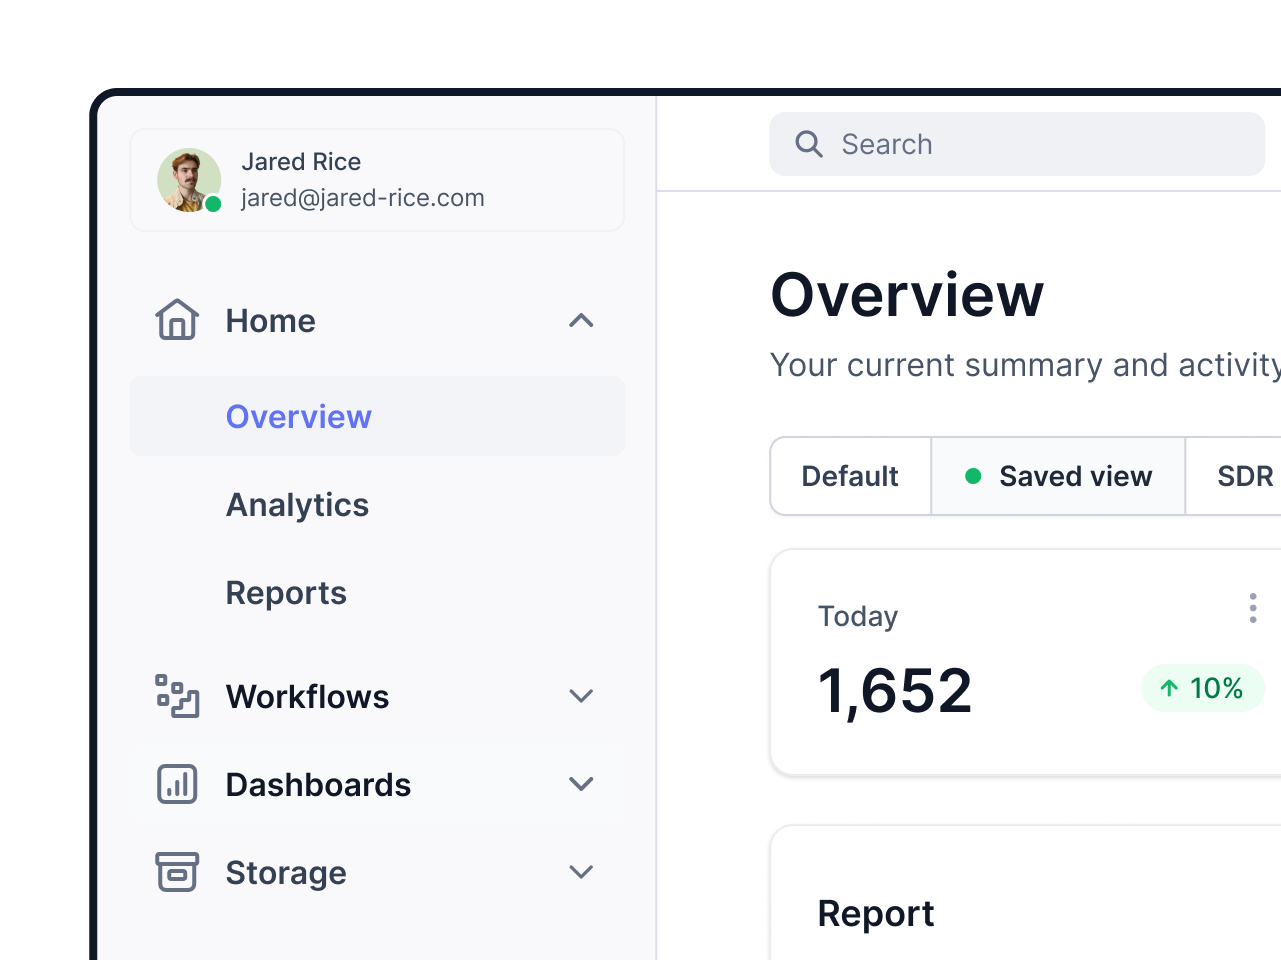
Task: Expand the Storage section chevron
Action: click(x=581, y=872)
